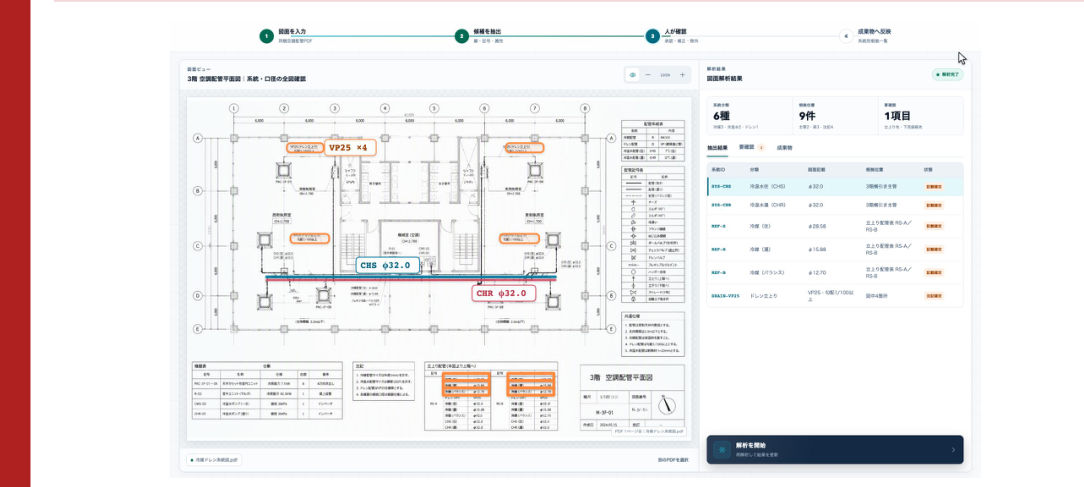The image size is (1084, 487).
Task: Toggle the eye overlay visibility button
Action: pos(633,75)
